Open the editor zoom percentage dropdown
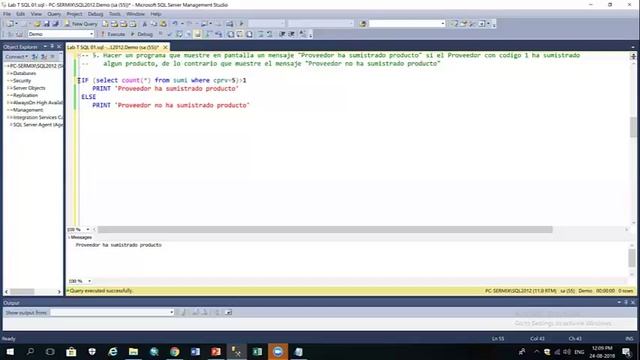Screen dimensions: 640x360 pyautogui.click(x=88, y=229)
